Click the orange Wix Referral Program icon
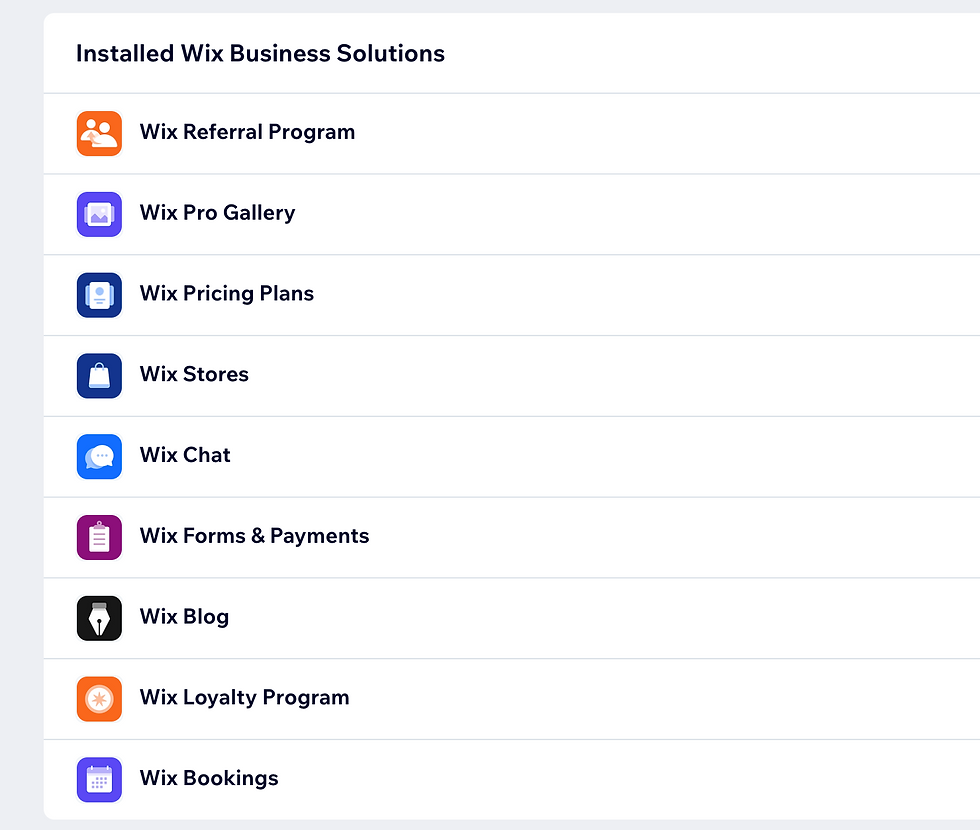Image resolution: width=980 pixels, height=830 pixels. 99,134
